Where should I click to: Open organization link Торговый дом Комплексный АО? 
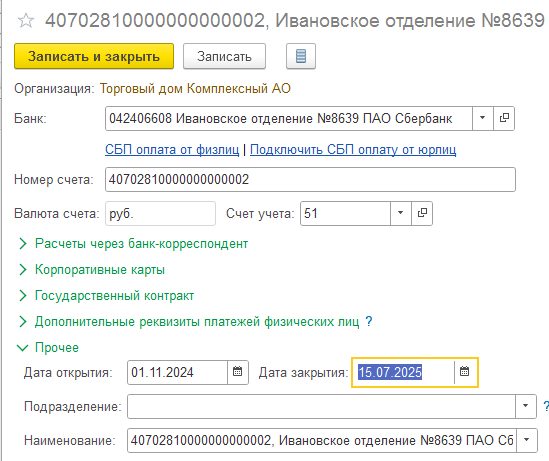point(195,89)
